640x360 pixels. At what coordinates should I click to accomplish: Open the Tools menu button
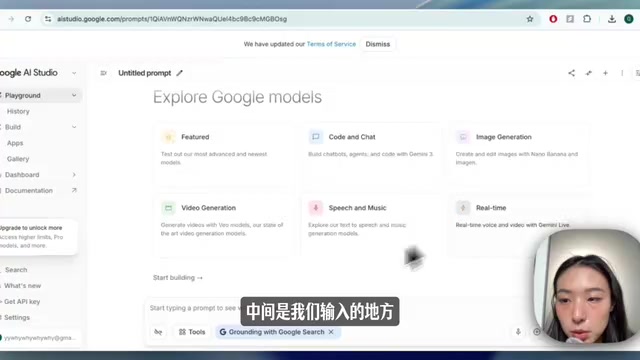[192, 332]
